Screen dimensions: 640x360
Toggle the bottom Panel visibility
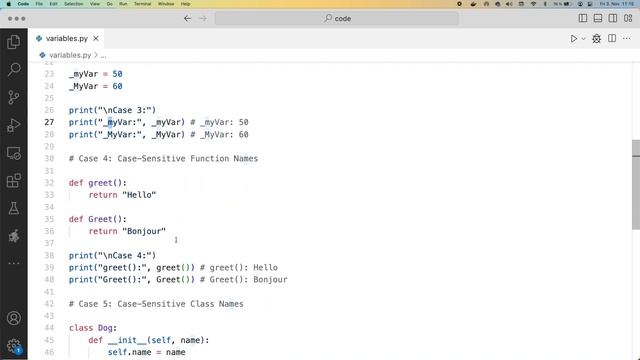coord(598,18)
